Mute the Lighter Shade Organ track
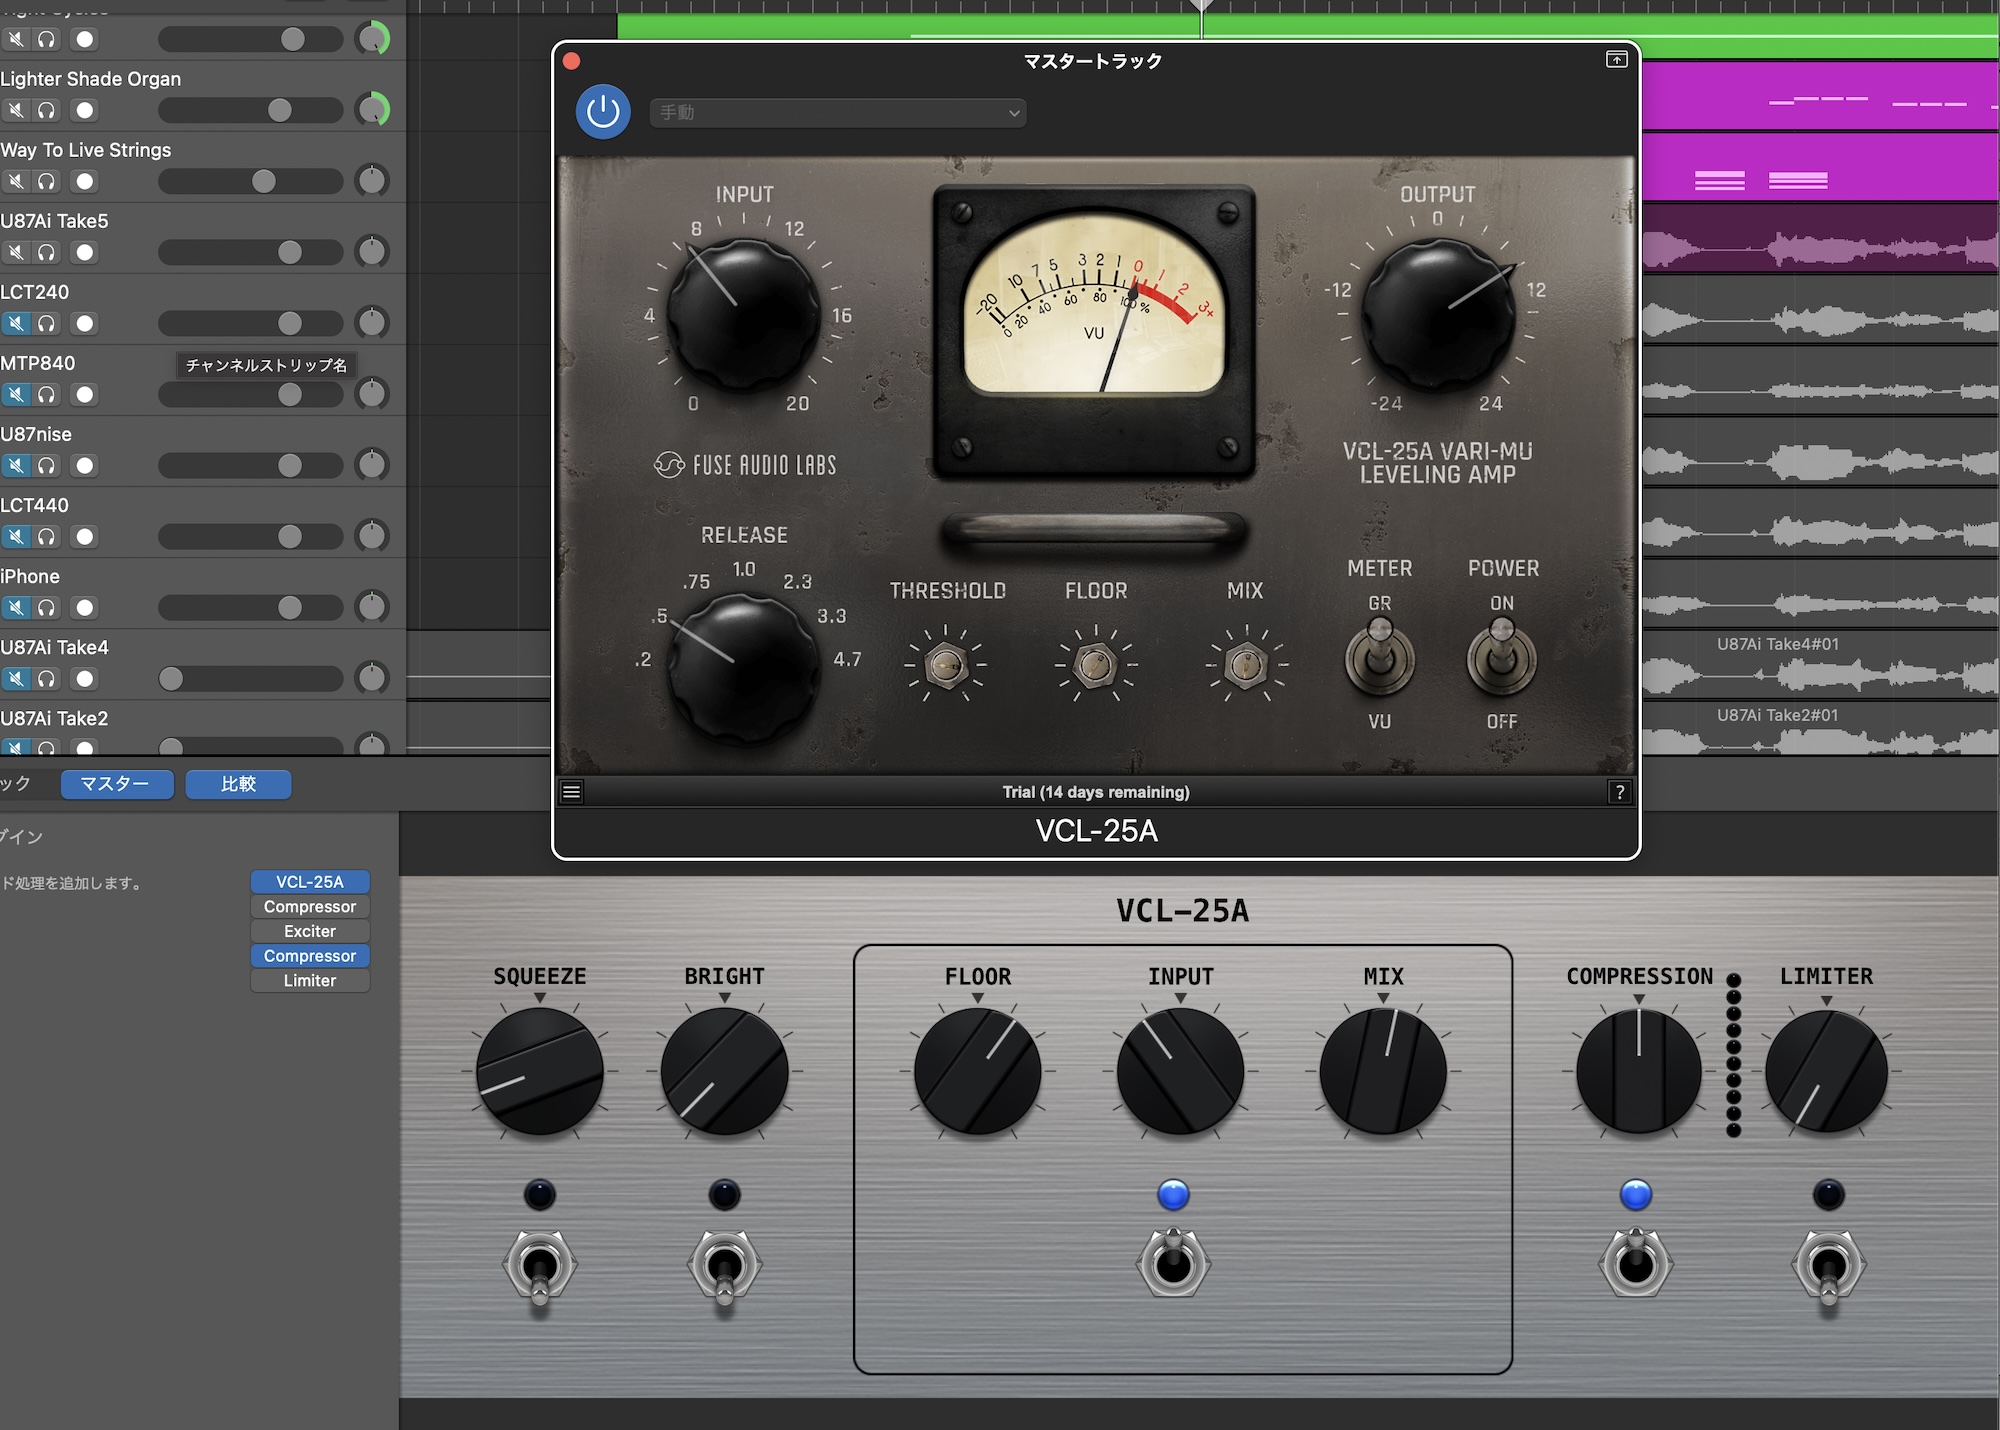 pos(16,111)
